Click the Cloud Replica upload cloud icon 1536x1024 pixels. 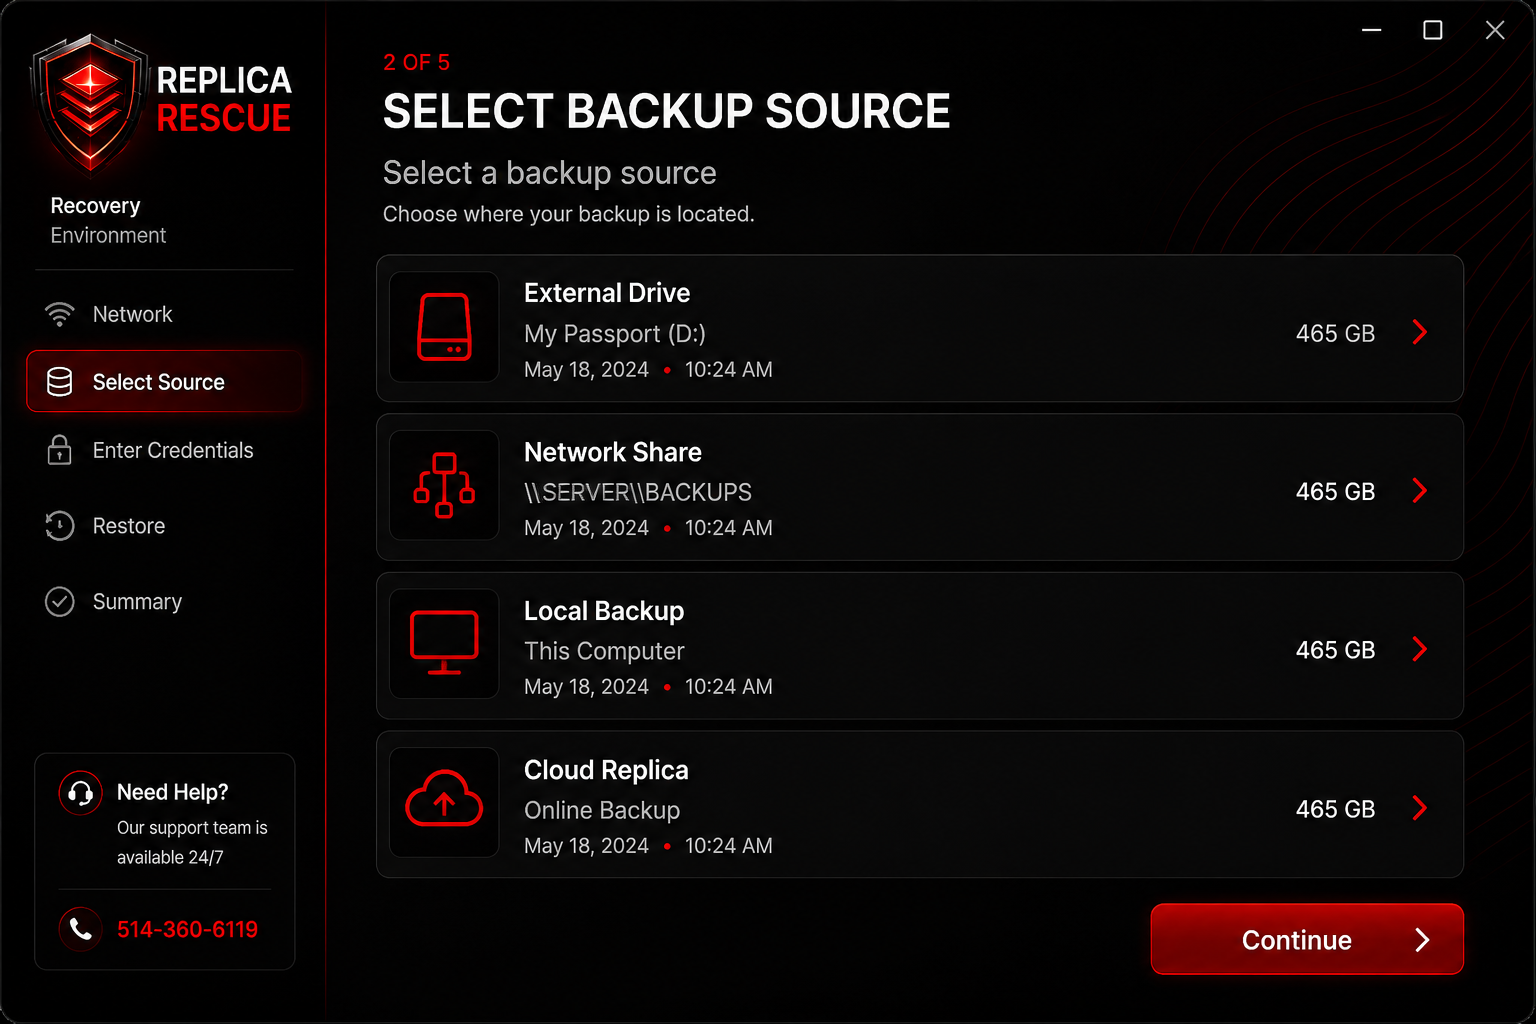(444, 799)
